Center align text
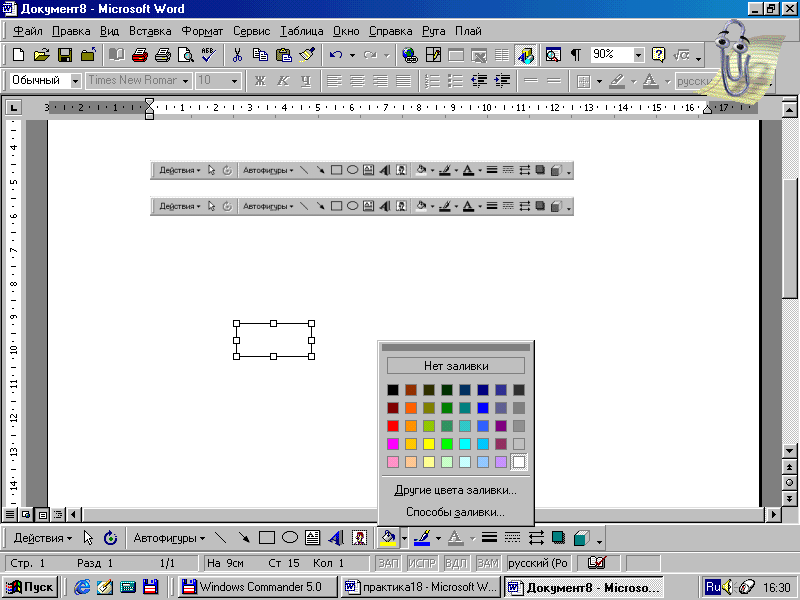This screenshot has height=600, width=800. coord(357,81)
